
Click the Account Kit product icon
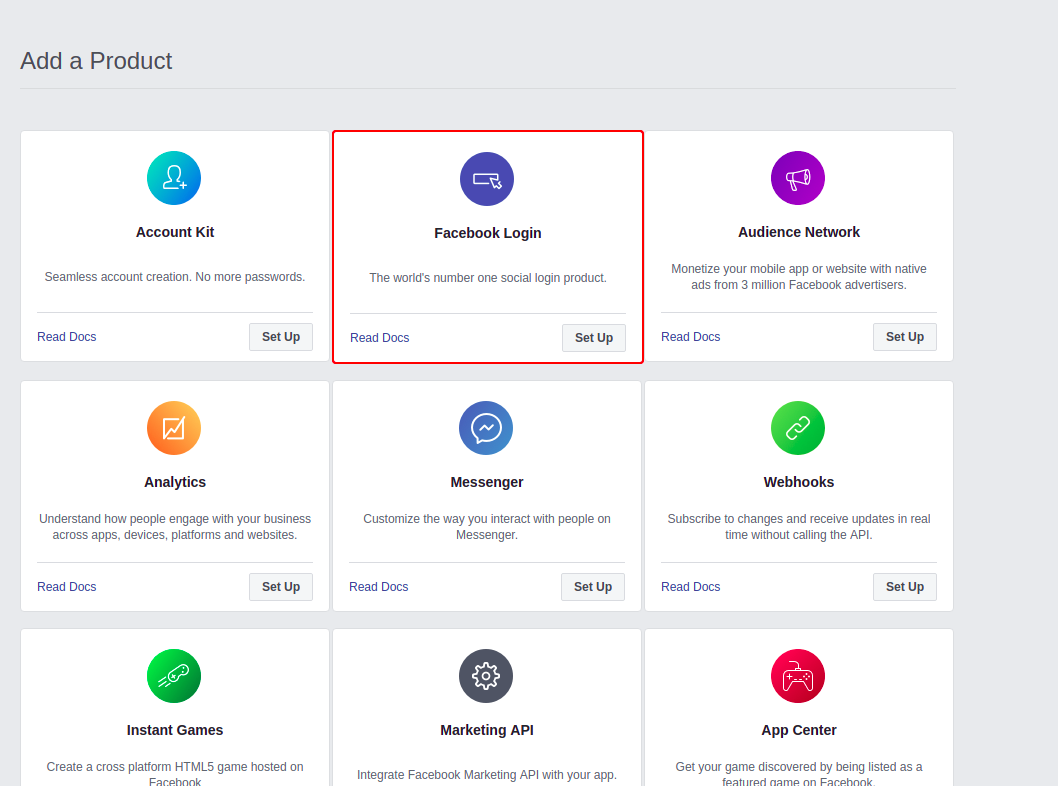(174, 178)
